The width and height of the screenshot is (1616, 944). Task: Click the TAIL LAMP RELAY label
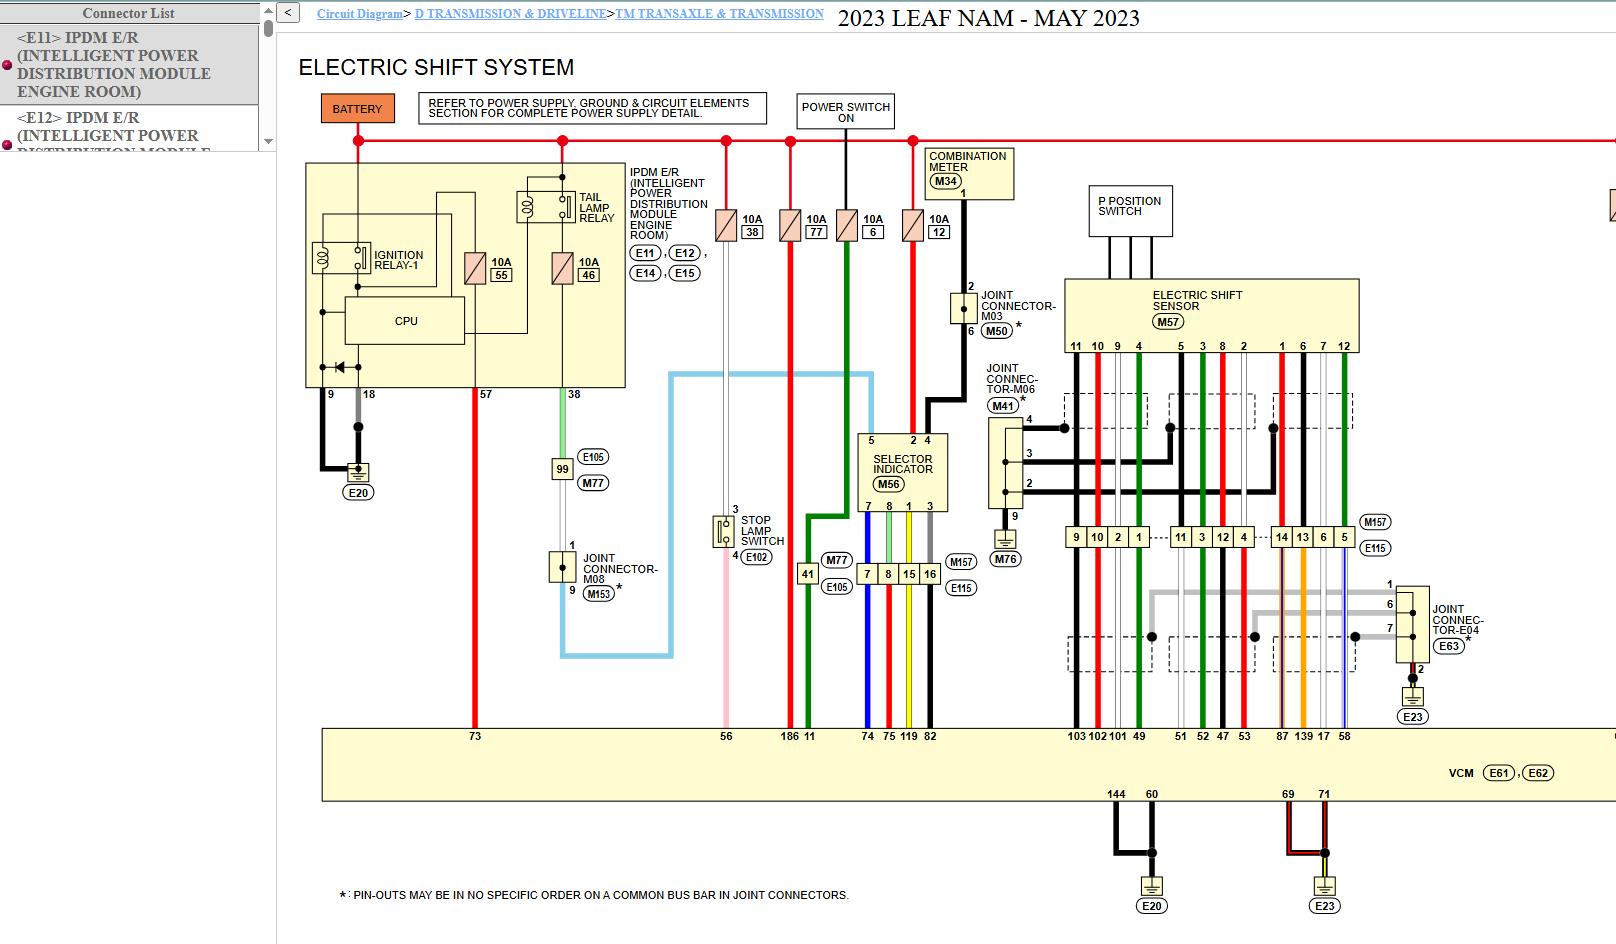(597, 208)
